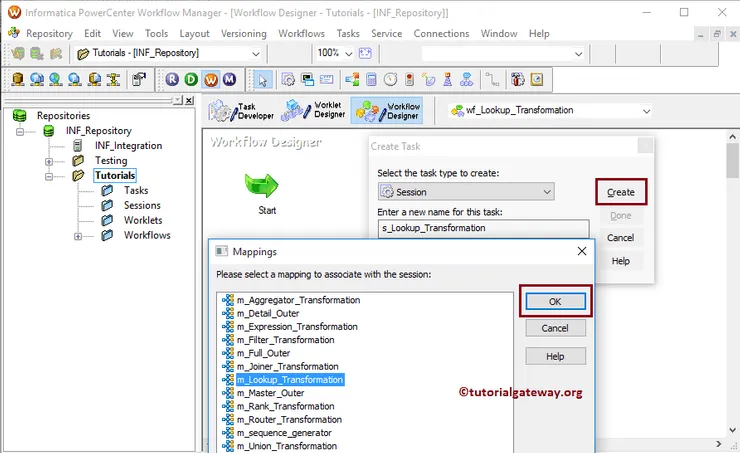Launch Workflow Monitor with the M icon
The image size is (740, 453).
229,79
